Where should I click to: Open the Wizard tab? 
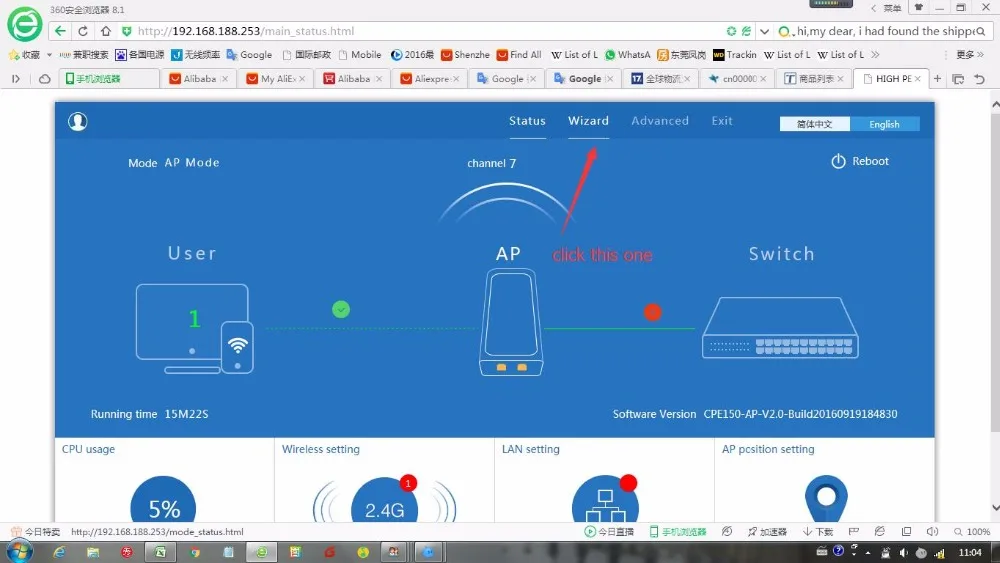589,121
